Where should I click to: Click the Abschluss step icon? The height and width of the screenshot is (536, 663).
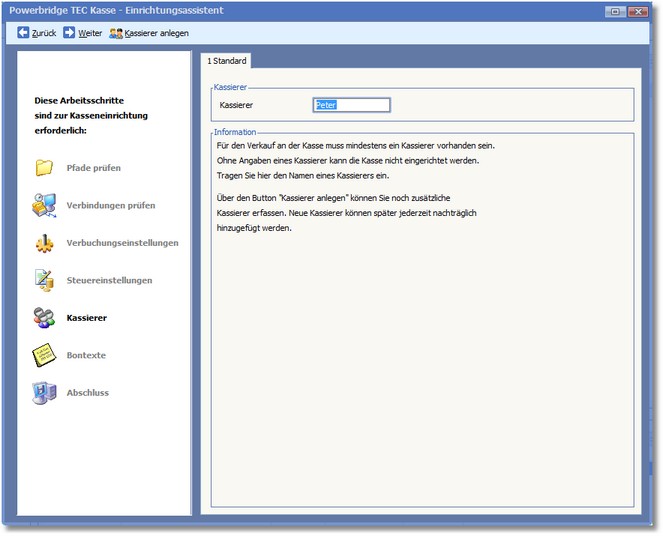point(44,393)
